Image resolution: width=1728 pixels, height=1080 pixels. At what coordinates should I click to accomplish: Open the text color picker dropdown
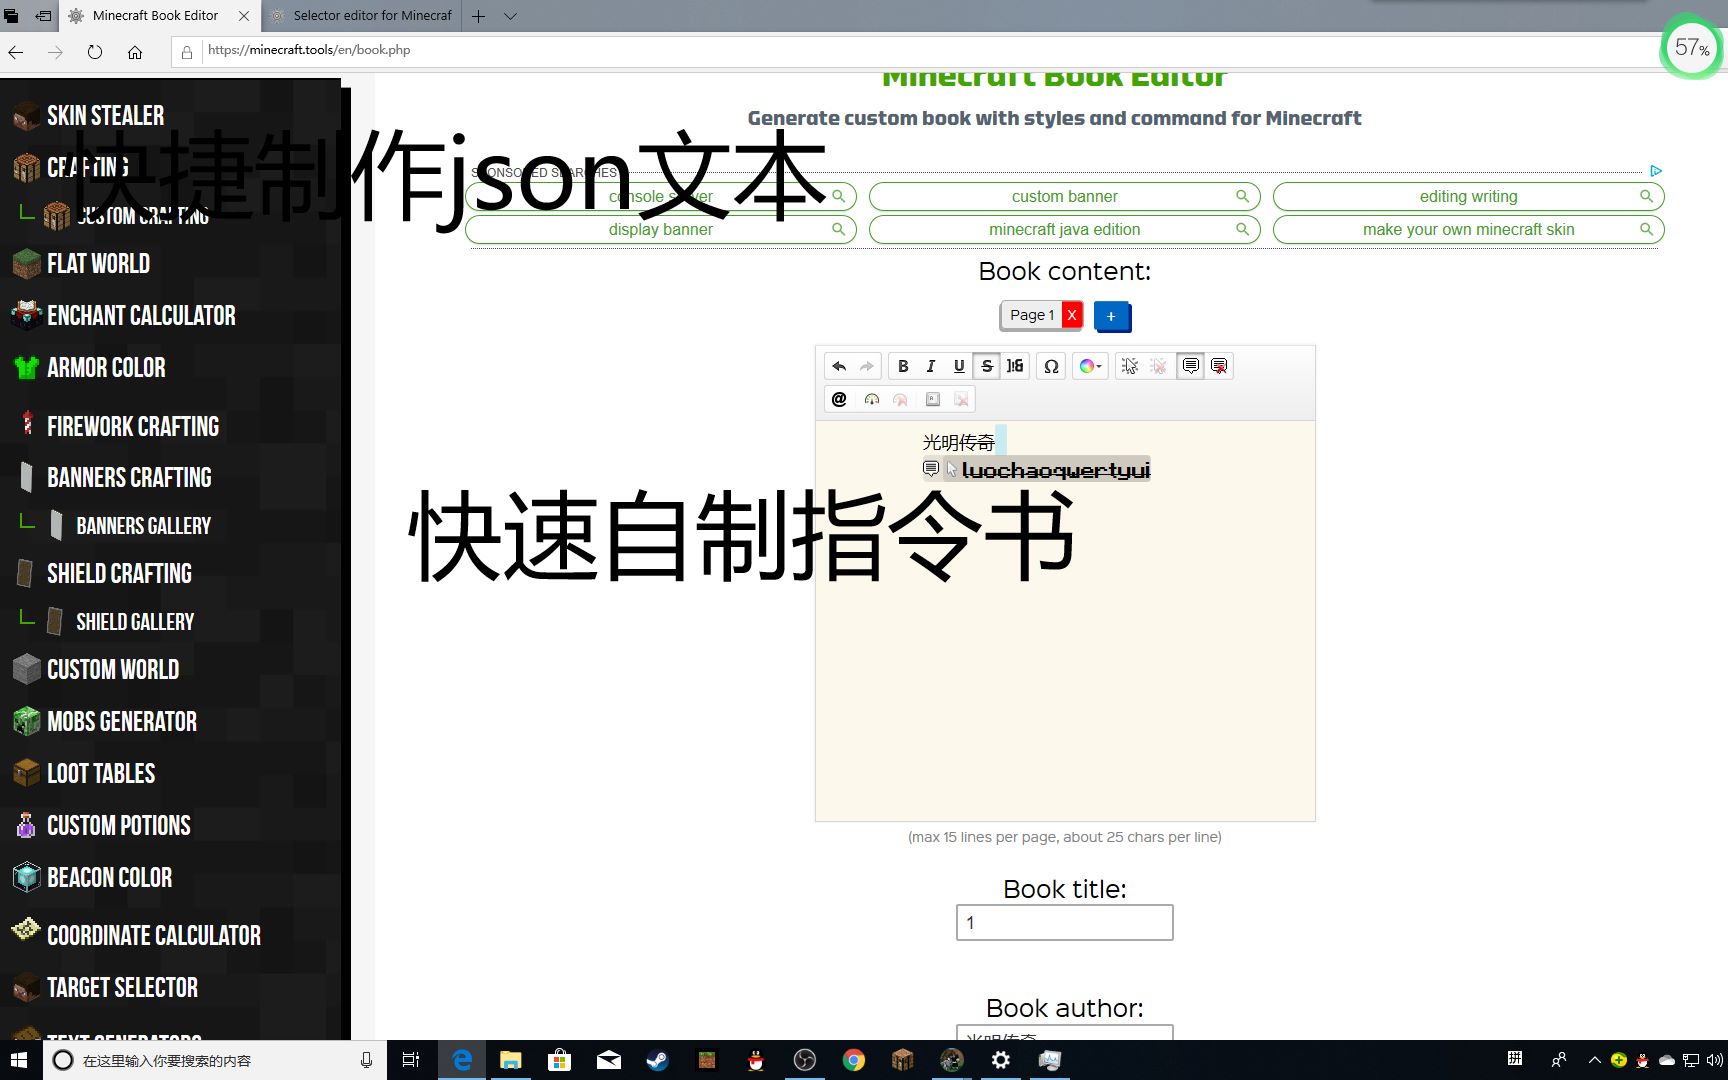(1090, 366)
